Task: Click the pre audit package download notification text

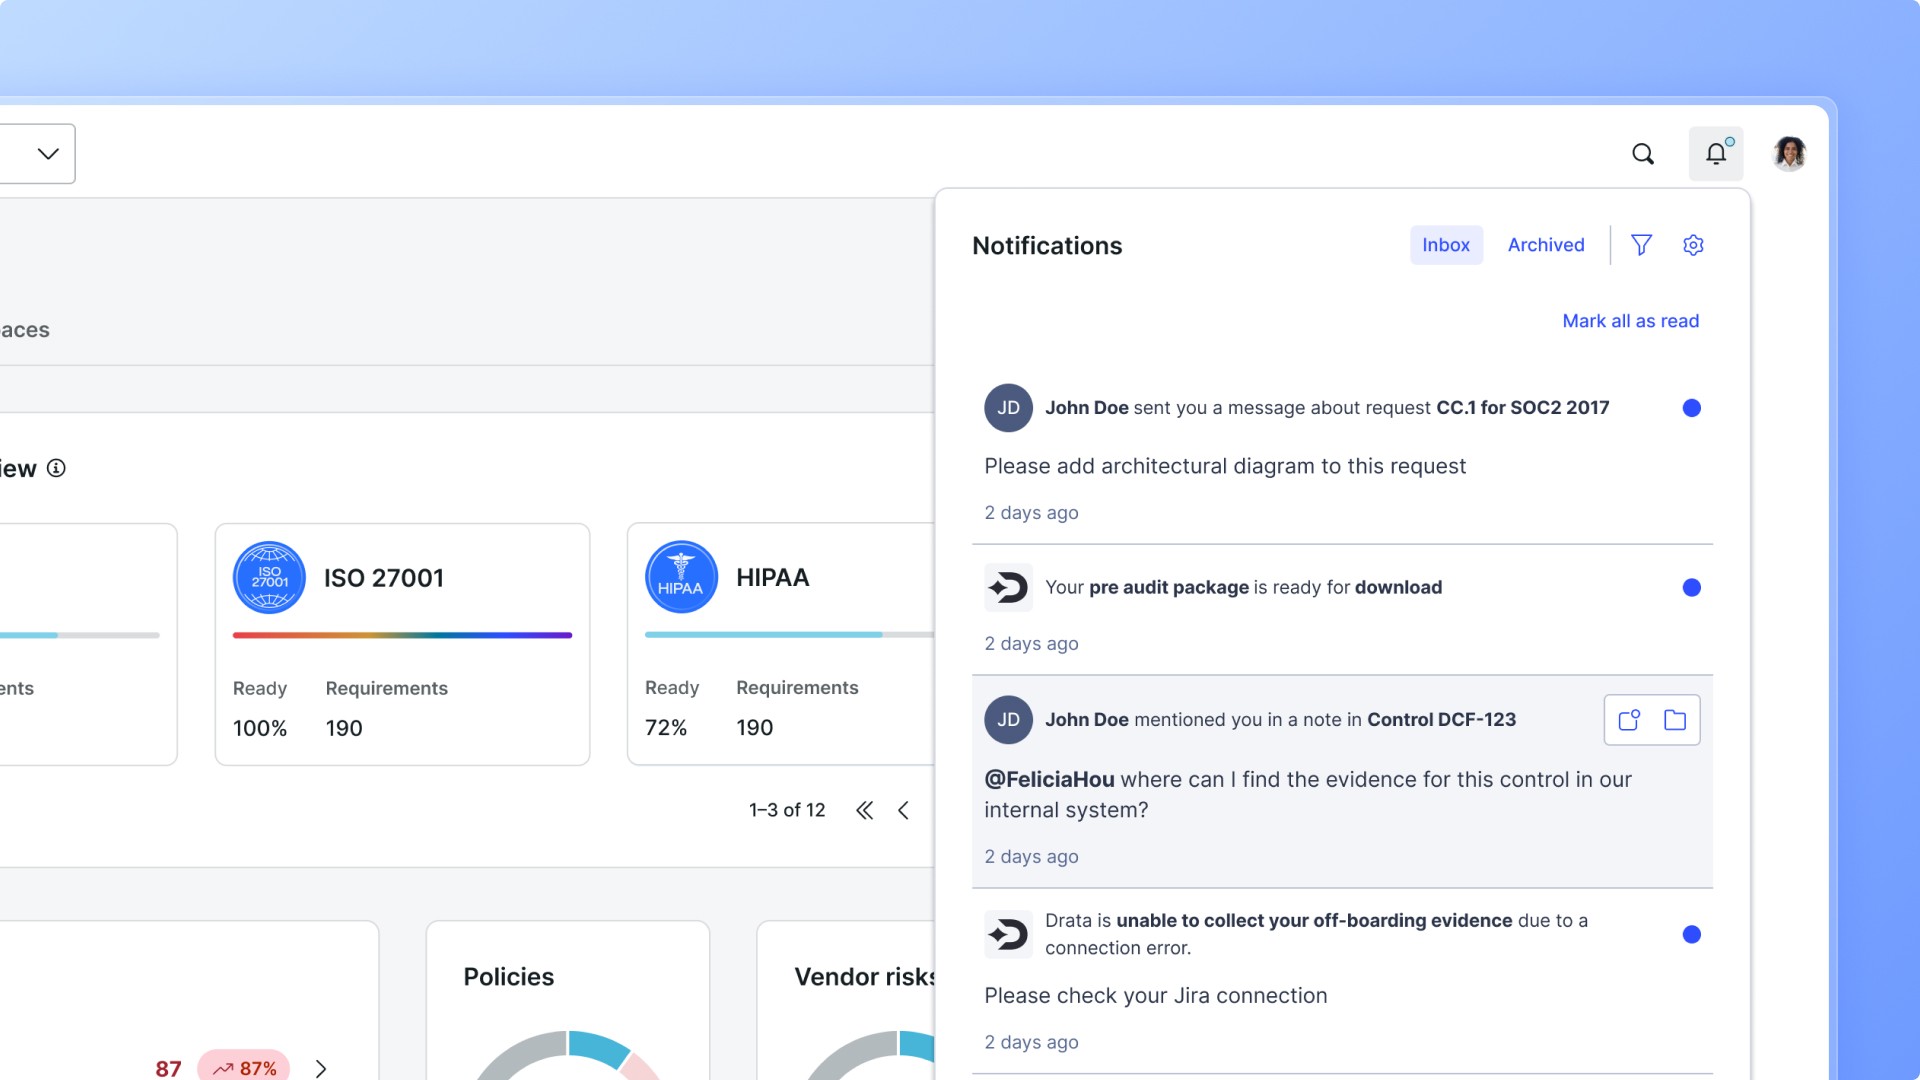Action: [1243, 587]
